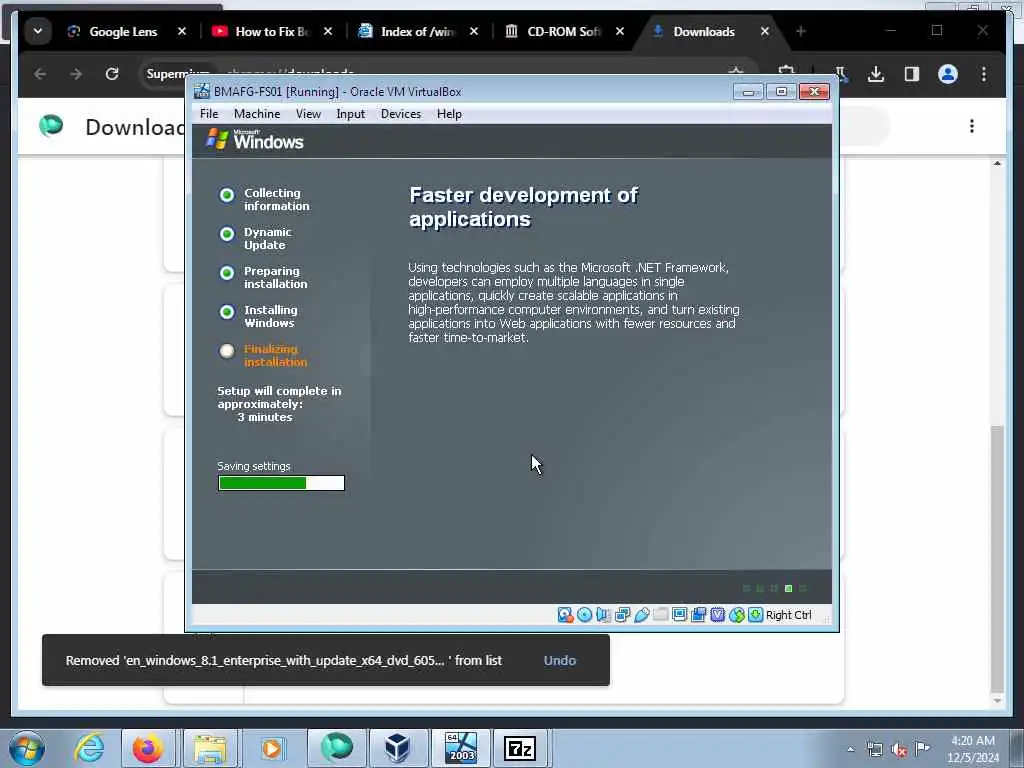The image size is (1024, 768).
Task: Click the Collecting information step radio indicator
Action: [x=227, y=195]
